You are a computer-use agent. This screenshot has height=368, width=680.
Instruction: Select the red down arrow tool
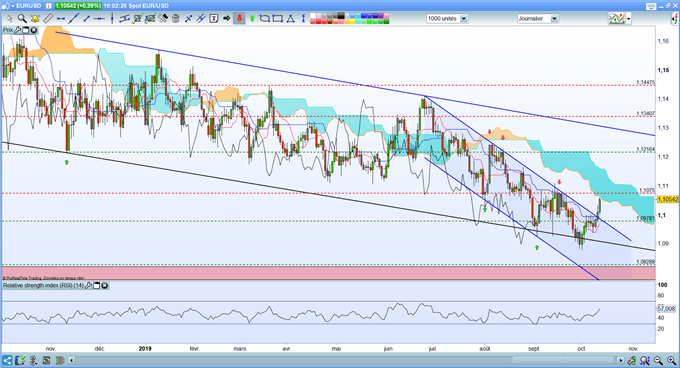240,19
